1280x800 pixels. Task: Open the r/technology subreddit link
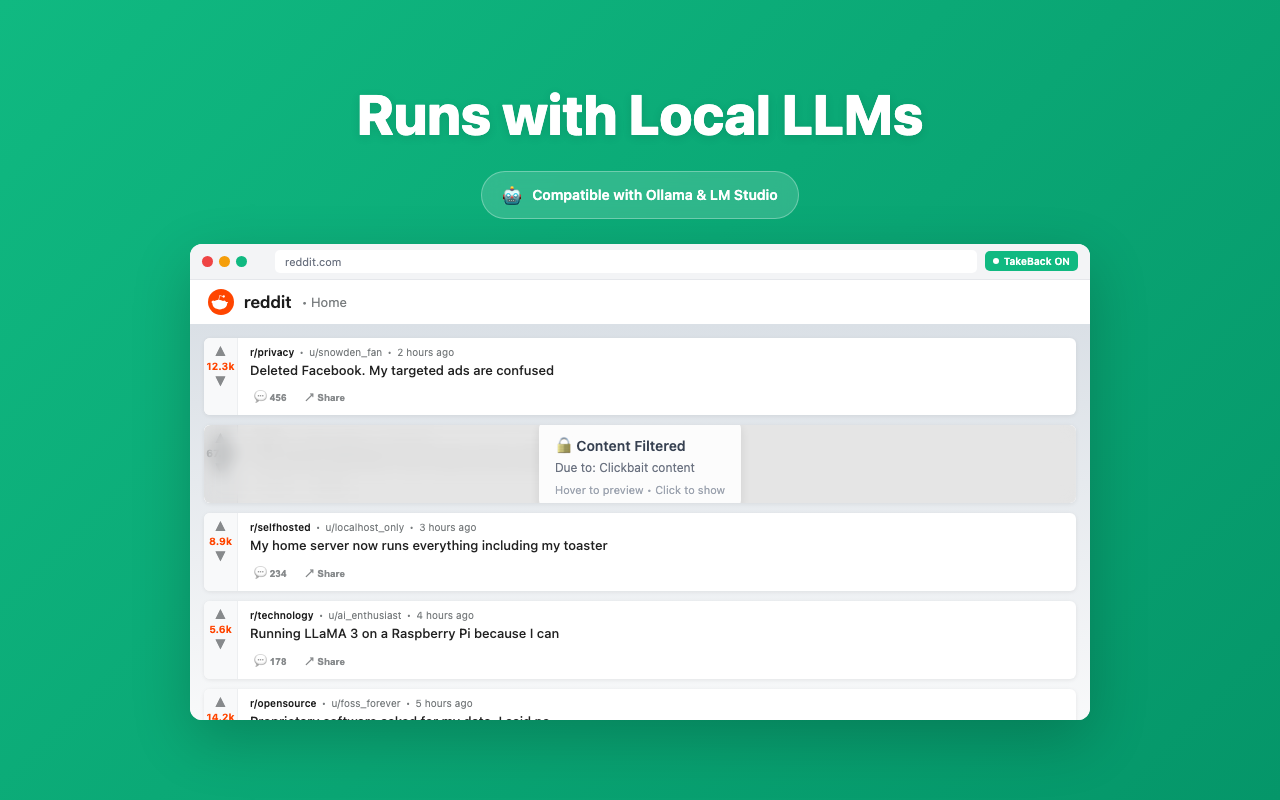(282, 615)
